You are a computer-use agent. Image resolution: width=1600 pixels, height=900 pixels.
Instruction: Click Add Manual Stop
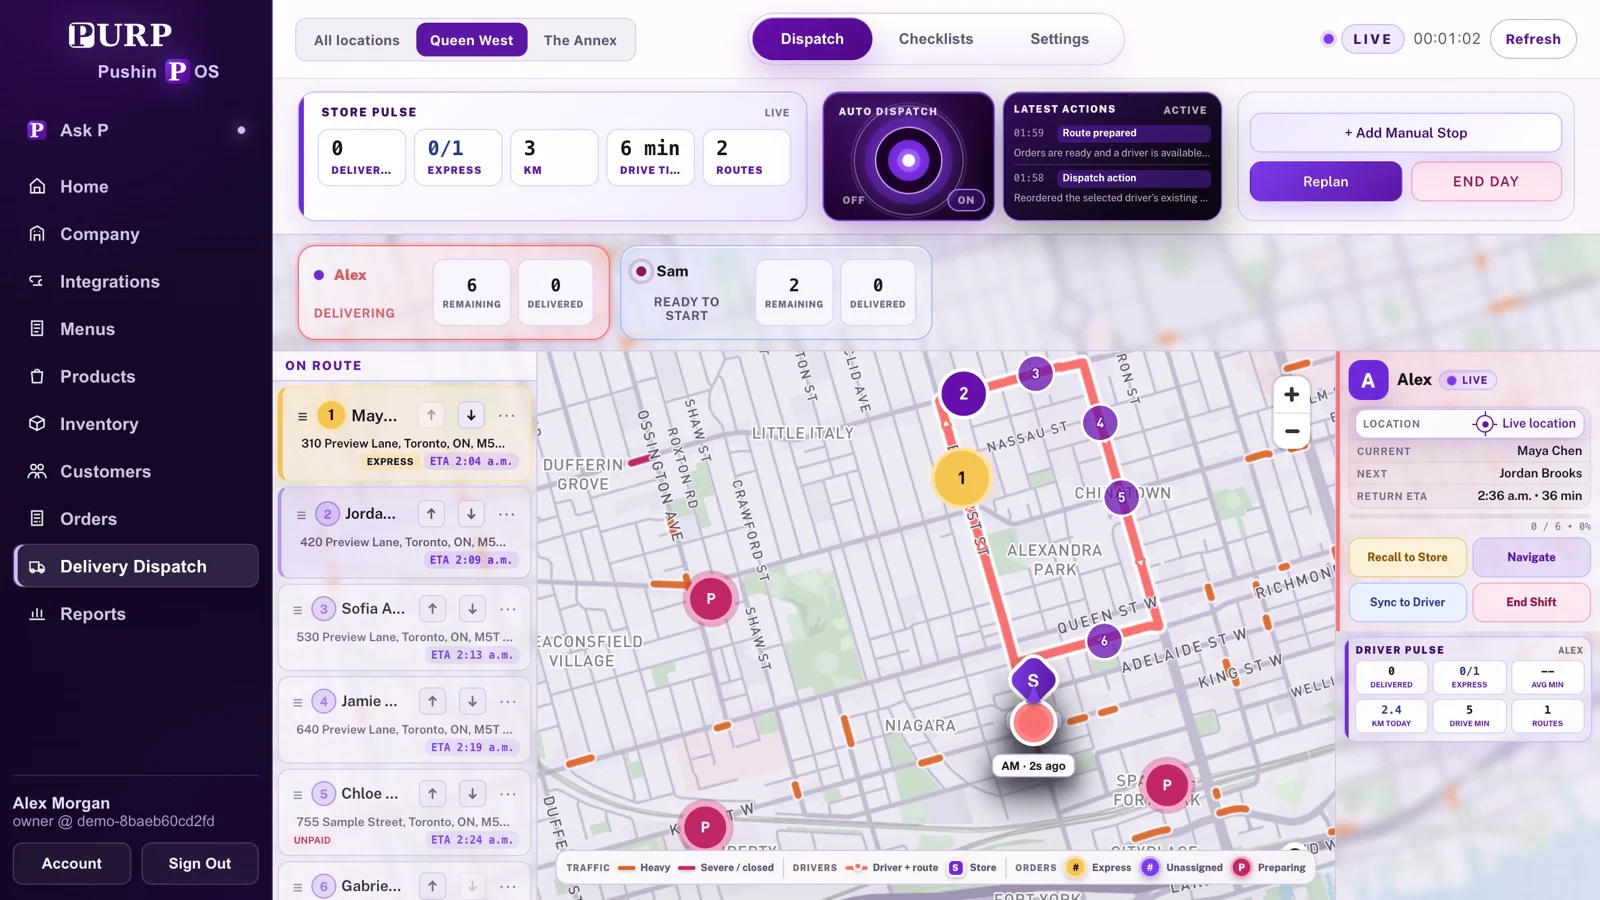1405,133
